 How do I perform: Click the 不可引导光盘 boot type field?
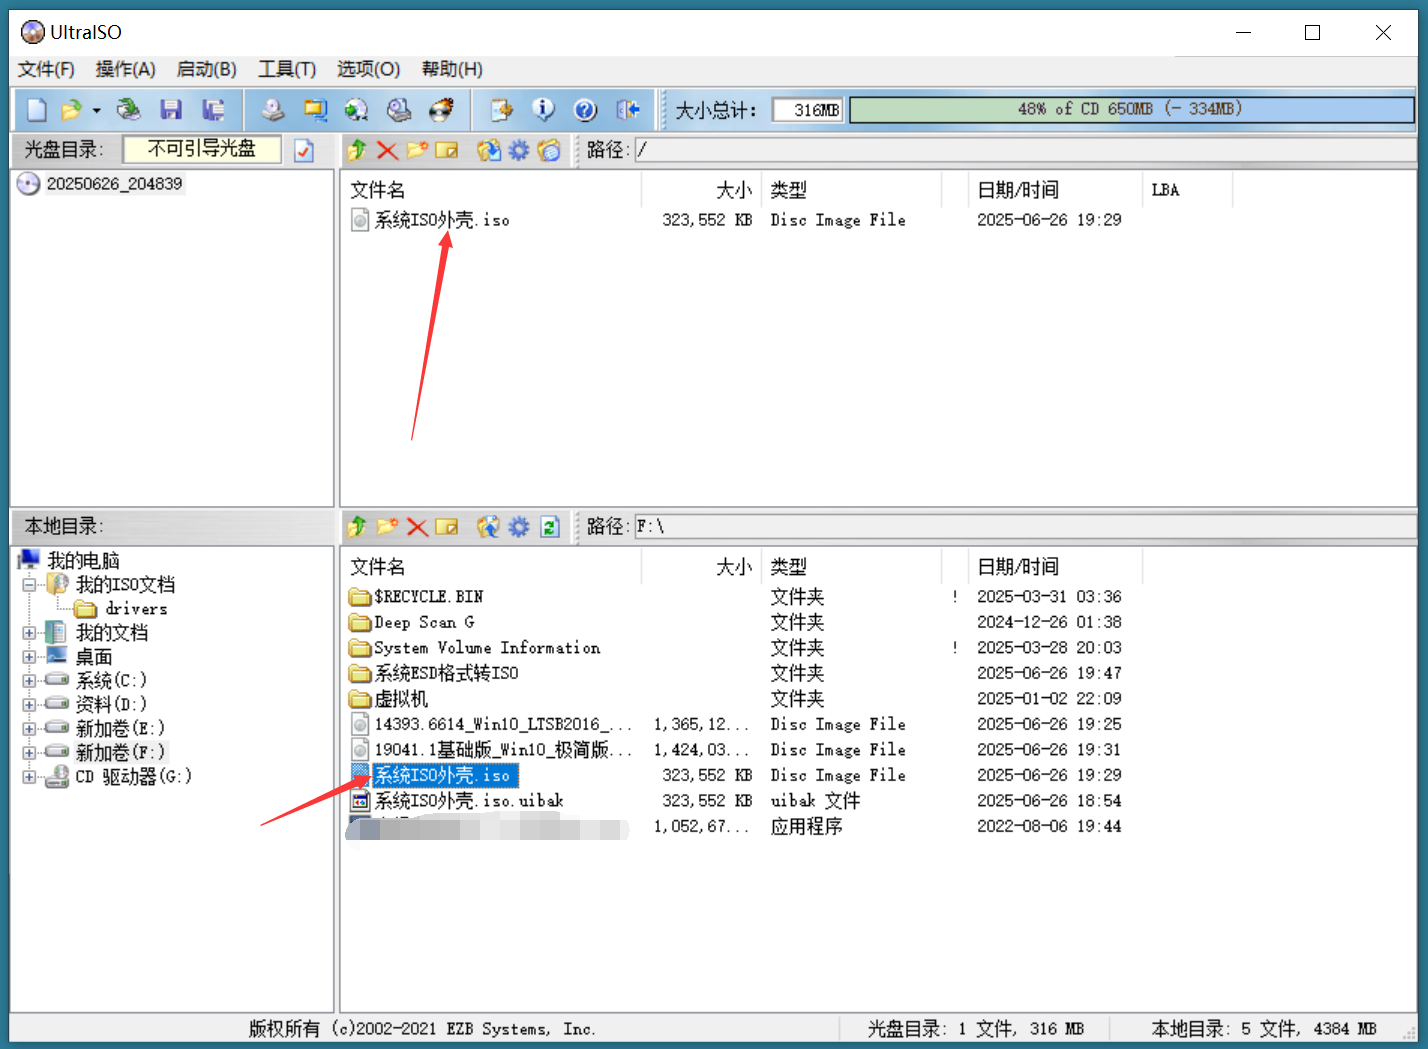pos(202,149)
